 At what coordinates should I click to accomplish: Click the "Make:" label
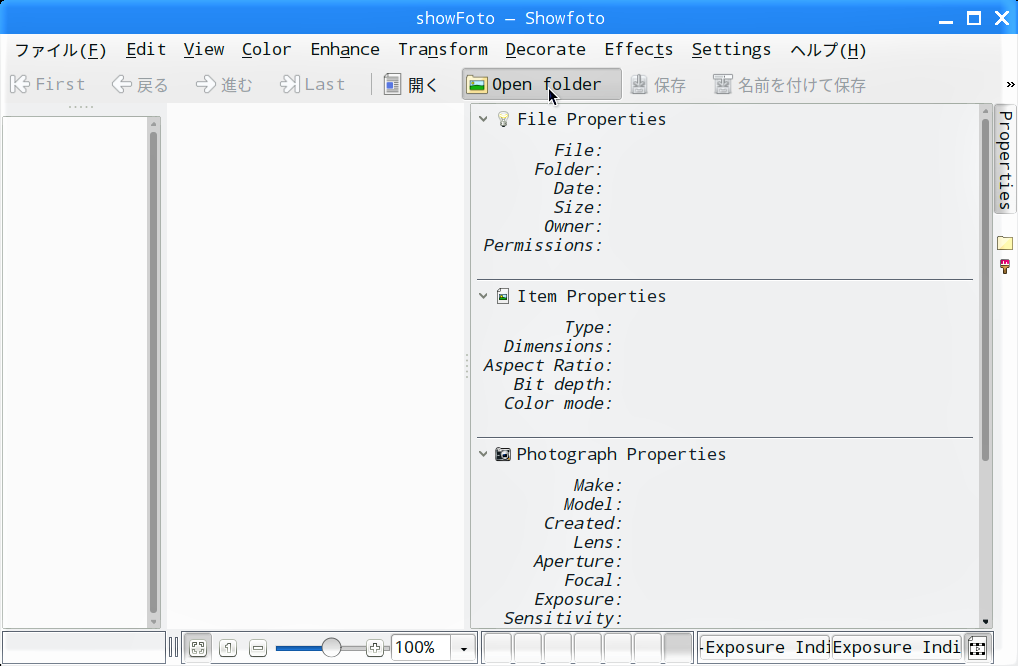tap(598, 486)
